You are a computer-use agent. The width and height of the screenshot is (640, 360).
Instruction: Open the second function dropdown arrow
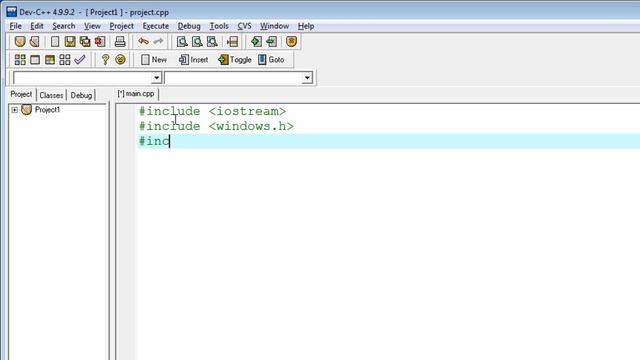point(307,78)
